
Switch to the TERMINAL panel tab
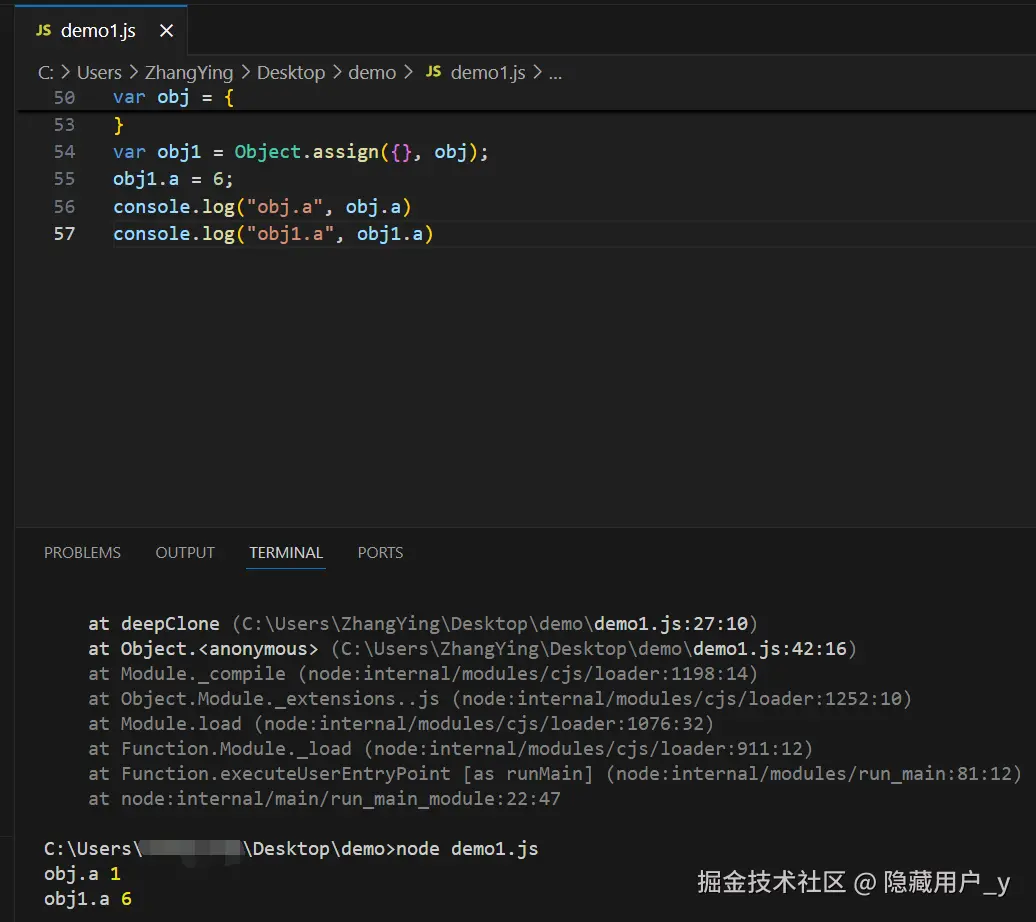pyautogui.click(x=286, y=553)
